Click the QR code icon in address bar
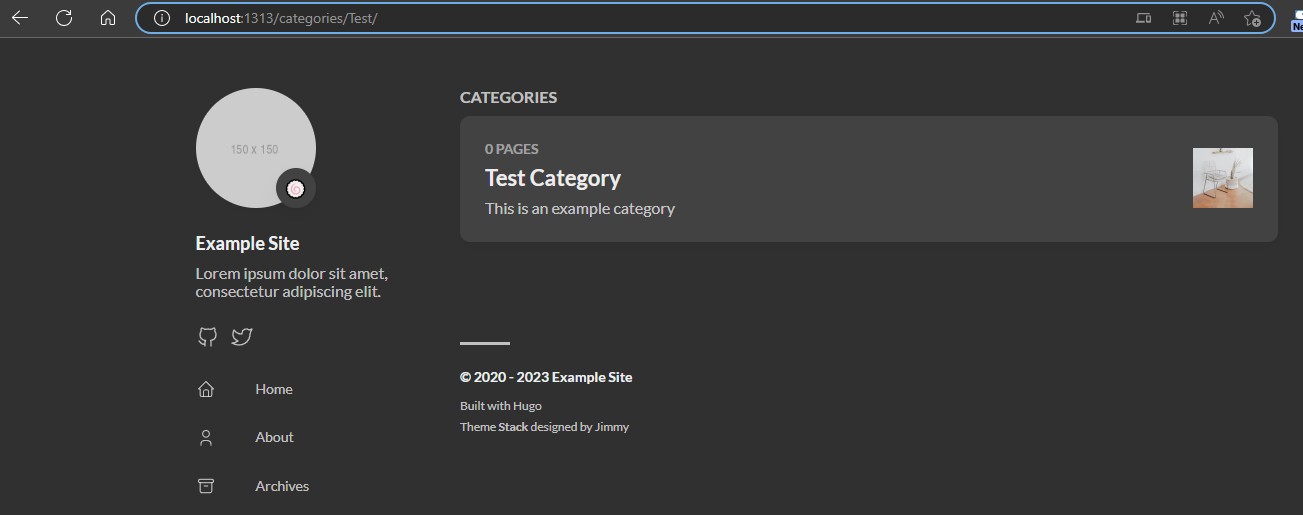Image resolution: width=1303 pixels, height=515 pixels. click(x=1180, y=18)
